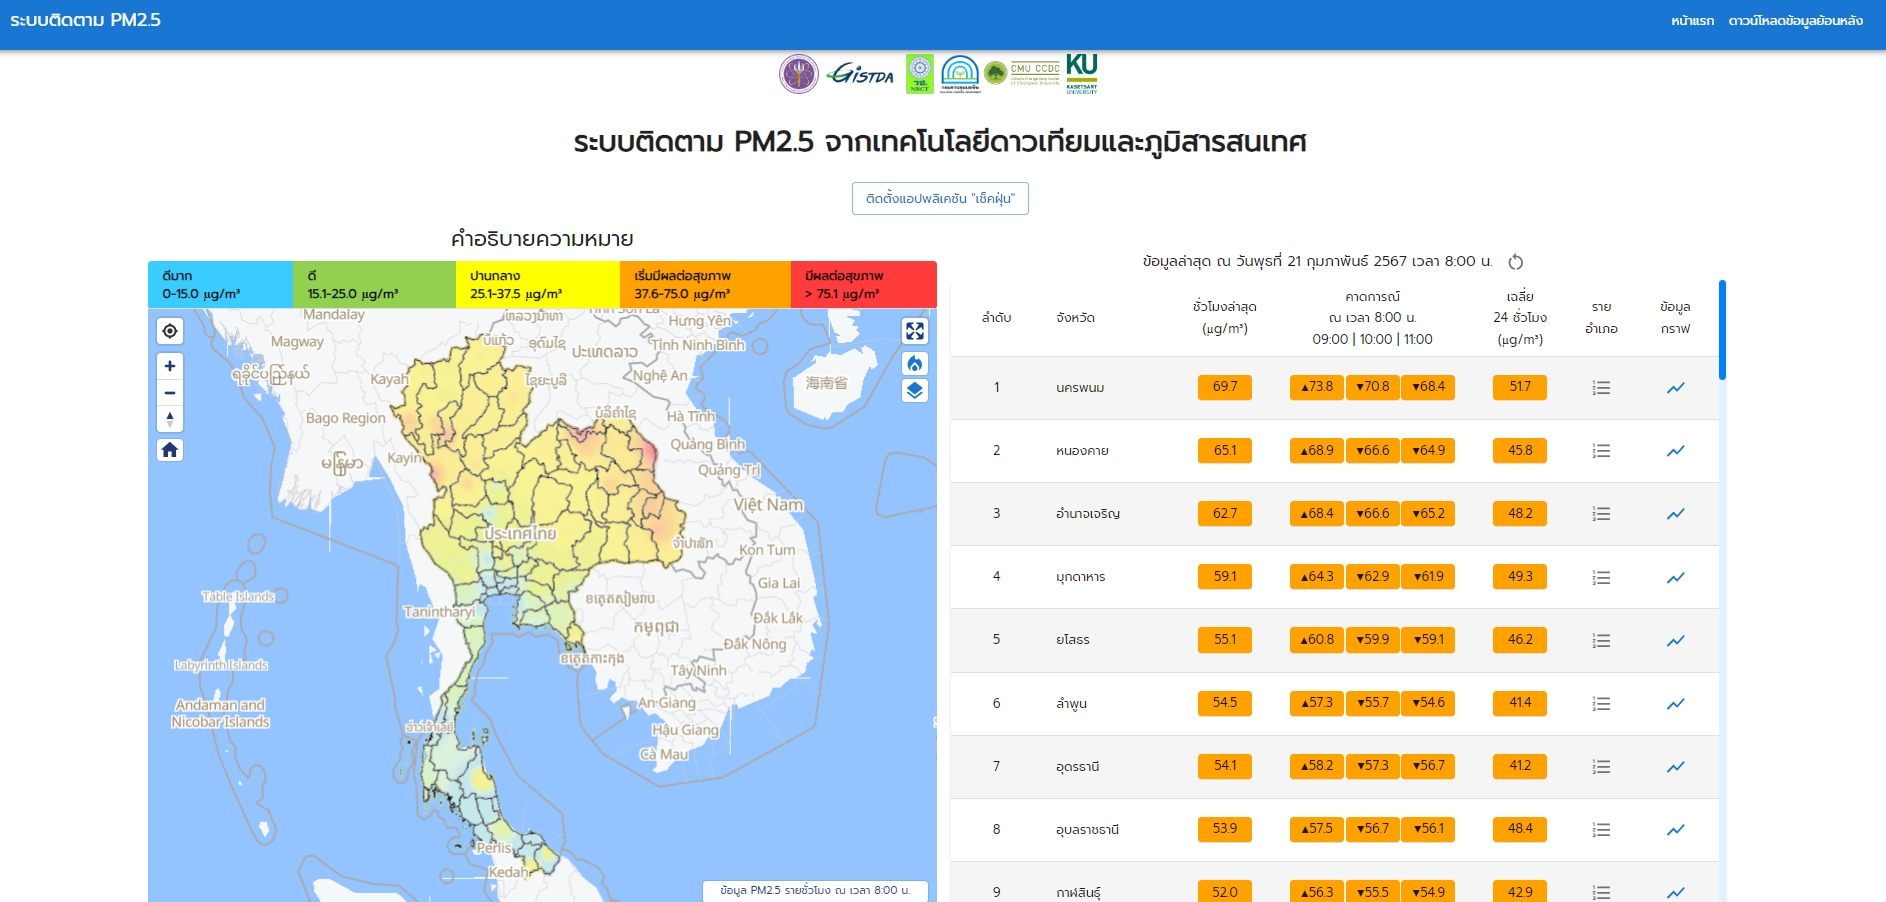Click อุบลราชธานี 24-hour average 48.4

click(1520, 829)
